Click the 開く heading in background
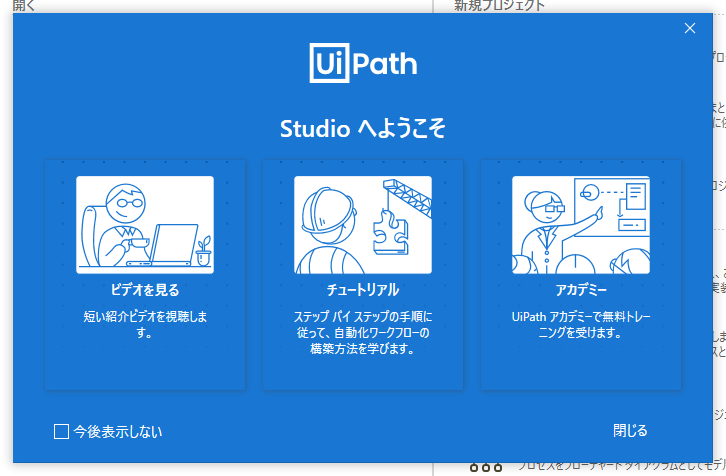726x476 pixels. (x=24, y=5)
